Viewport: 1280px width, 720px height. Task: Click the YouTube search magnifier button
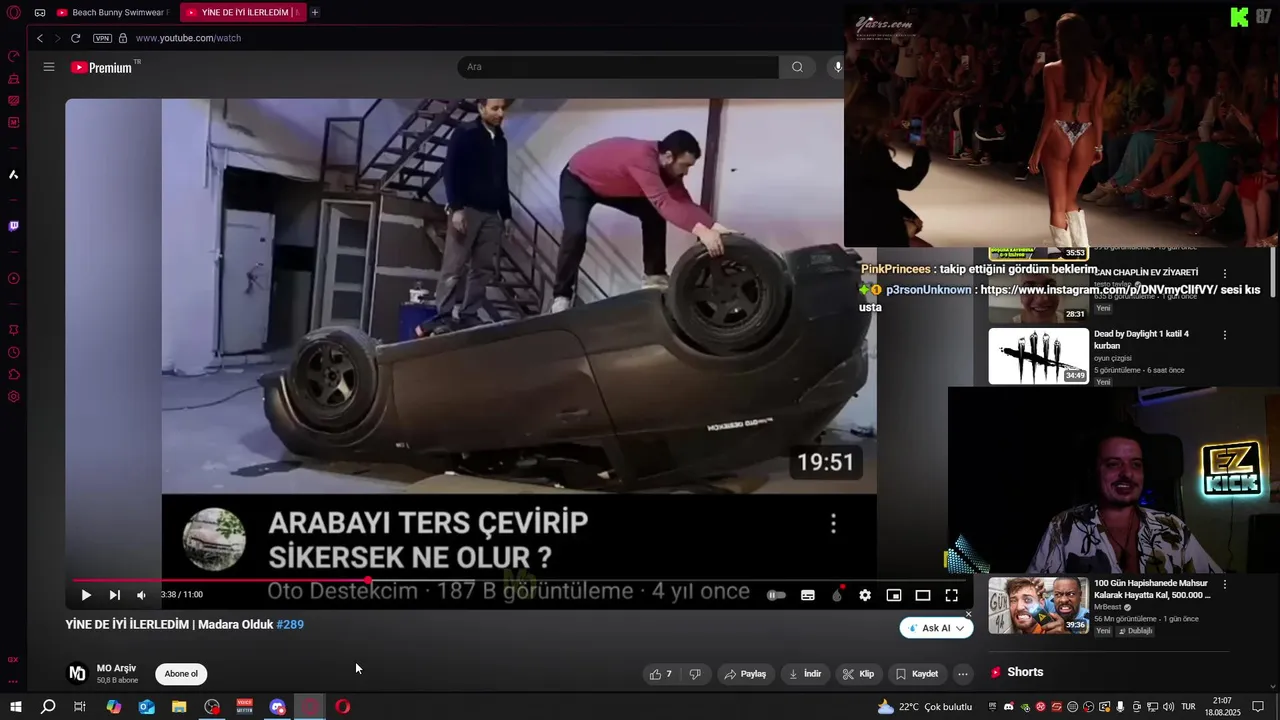click(797, 67)
